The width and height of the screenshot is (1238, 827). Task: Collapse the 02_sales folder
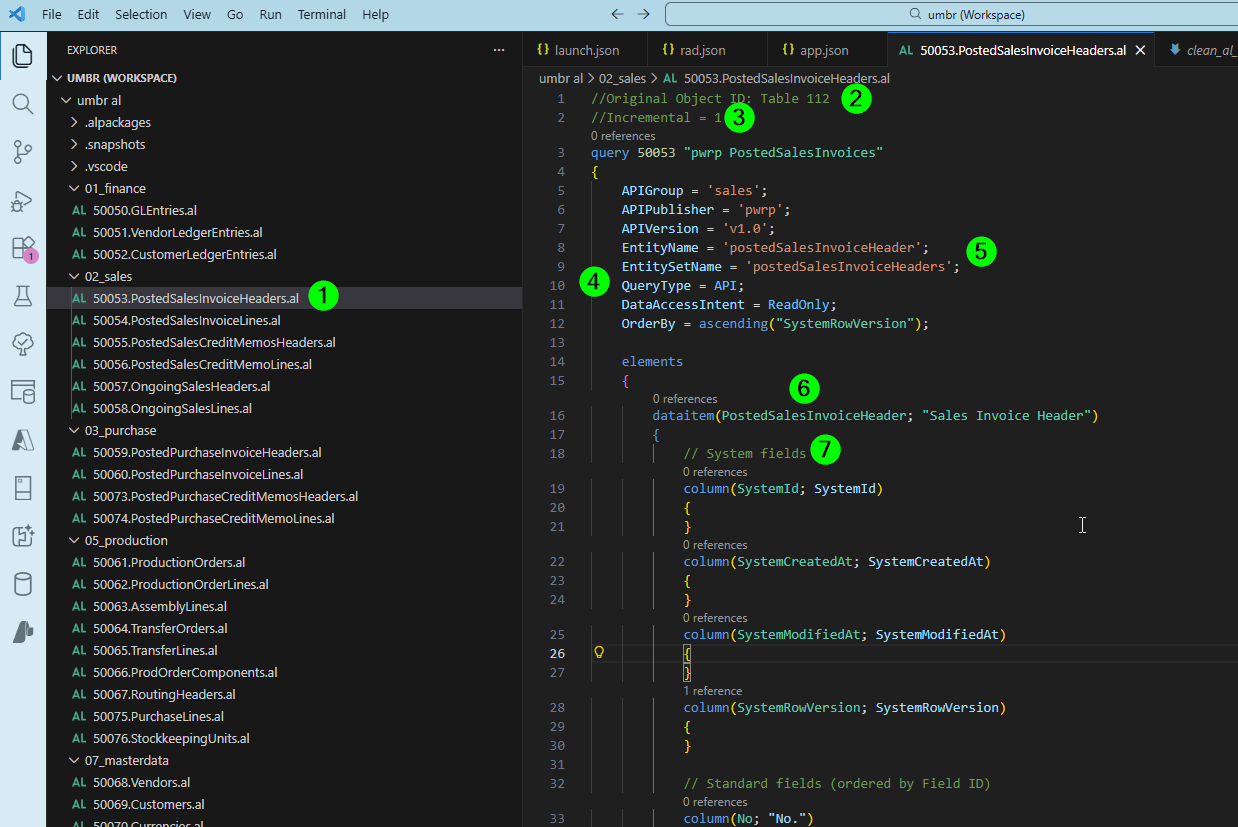point(284,276)
